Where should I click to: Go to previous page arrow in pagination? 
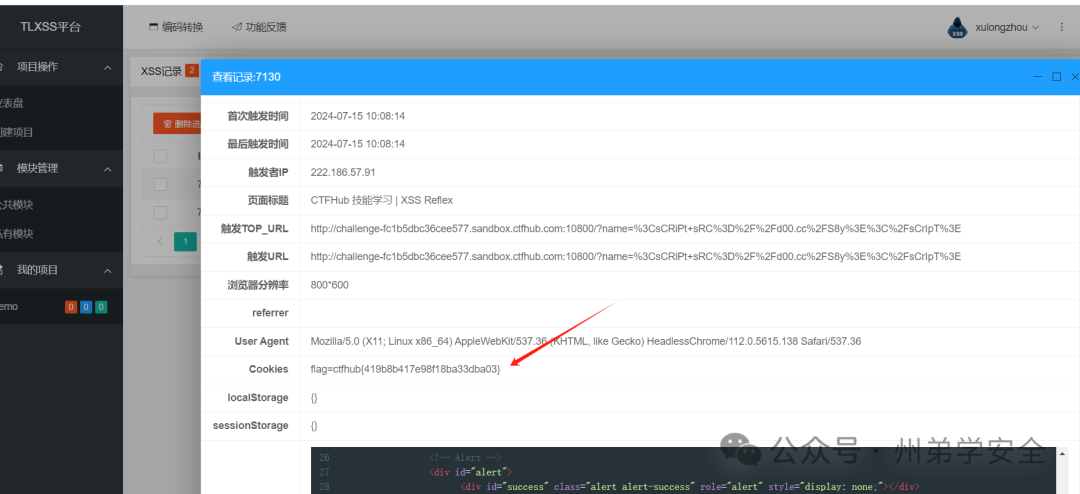point(160,242)
